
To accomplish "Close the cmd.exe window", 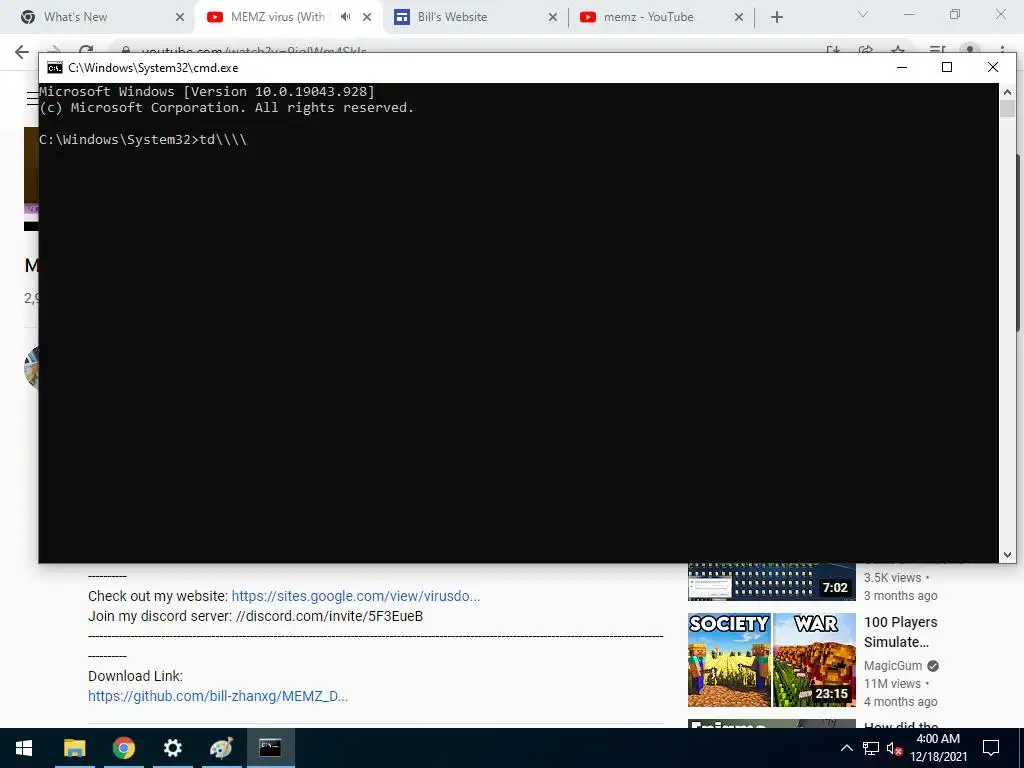I will pos(993,67).
